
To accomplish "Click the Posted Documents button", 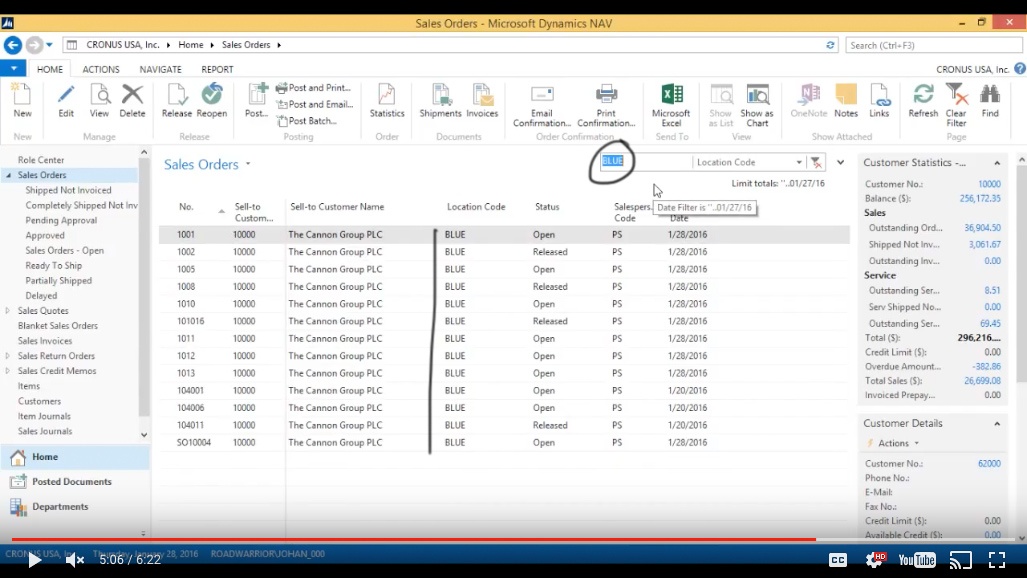I will 75,482.
